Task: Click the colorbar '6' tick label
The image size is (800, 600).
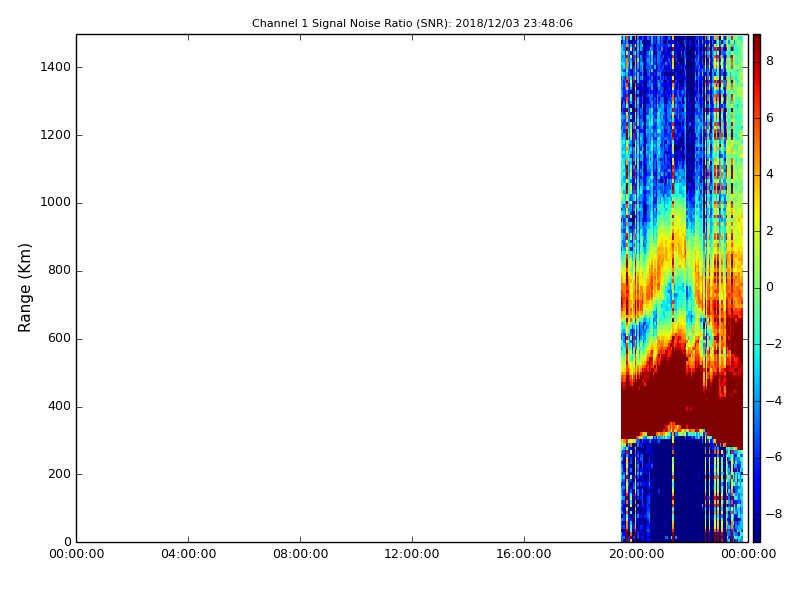Action: point(770,118)
